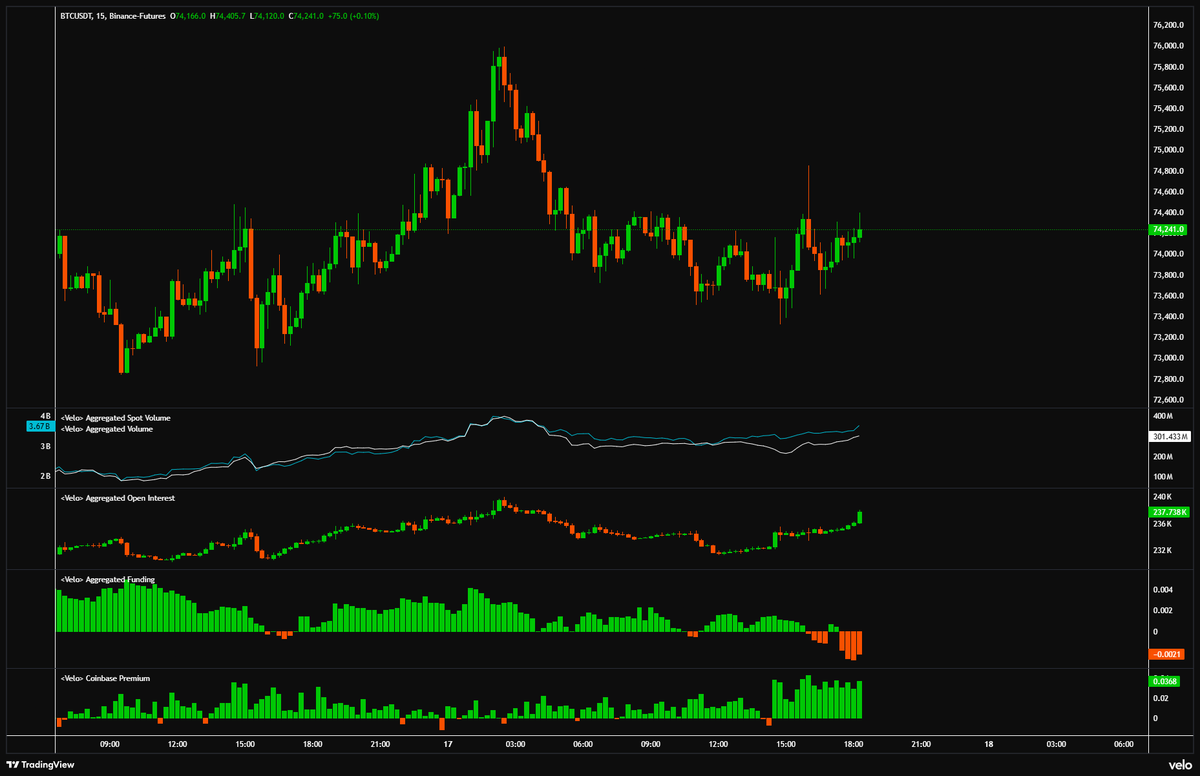
Task: Click the BTCUSDT, 15, Binance-Futures symbol legend
Action: (113, 16)
